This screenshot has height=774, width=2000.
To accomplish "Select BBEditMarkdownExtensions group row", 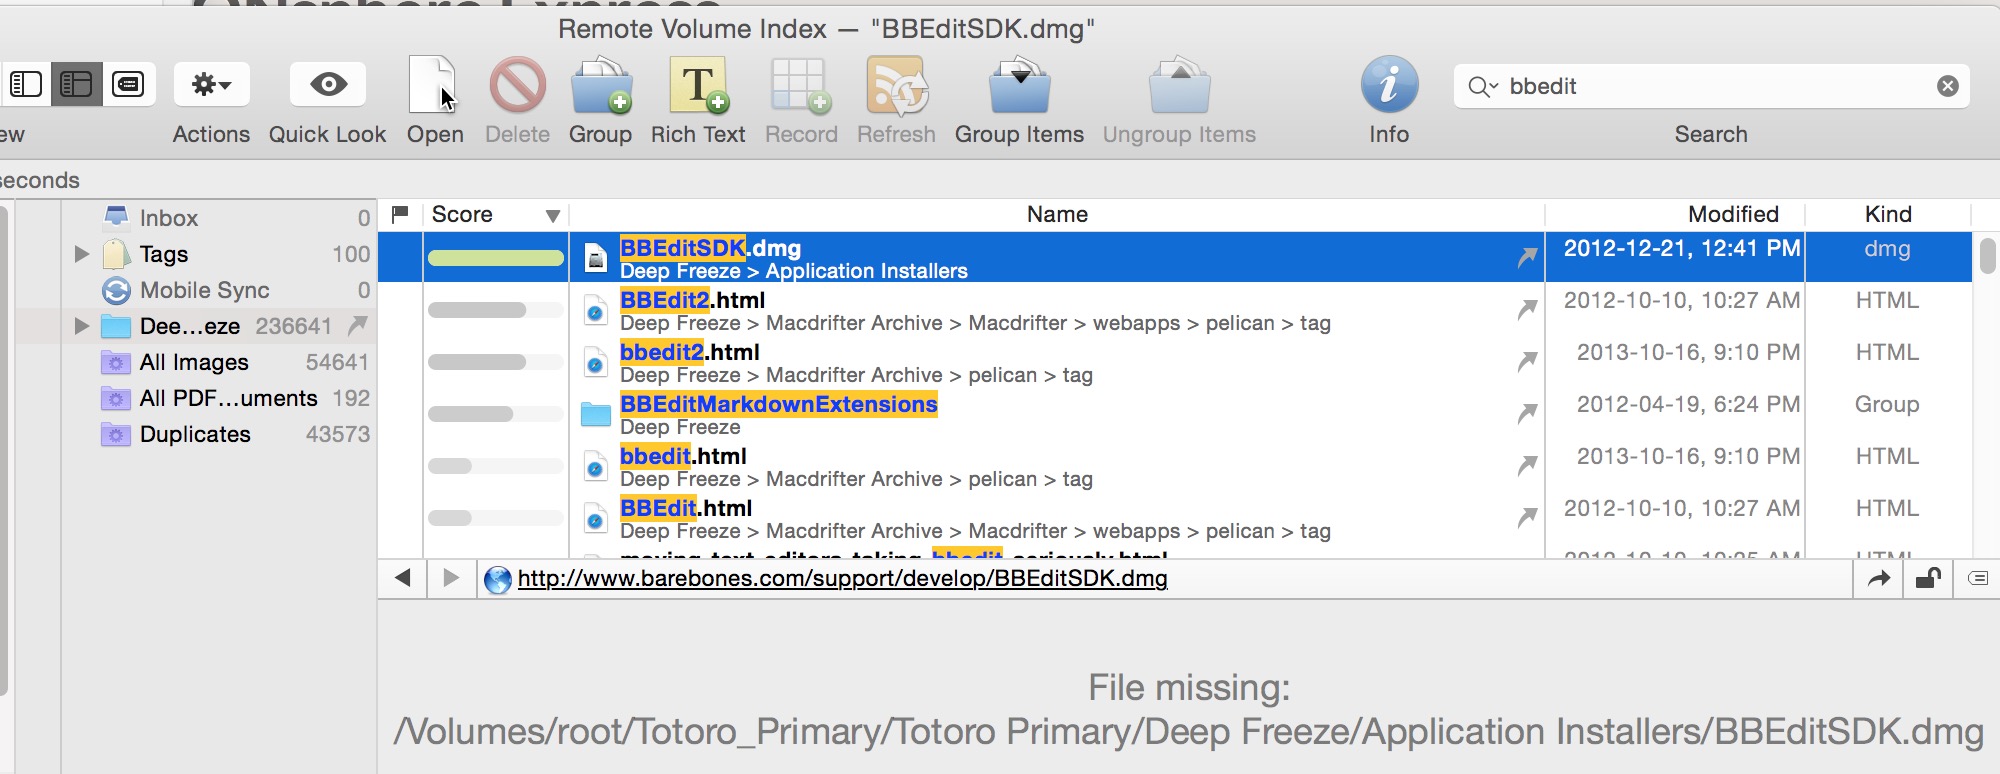I will [x=1175, y=414].
